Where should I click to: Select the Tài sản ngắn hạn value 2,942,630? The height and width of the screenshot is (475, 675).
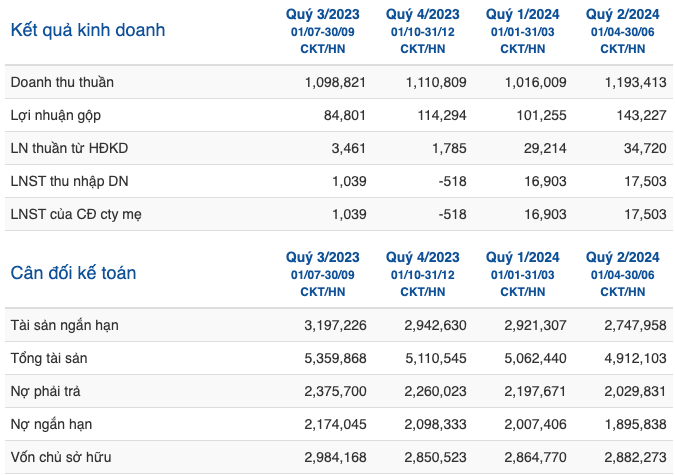[435, 325]
